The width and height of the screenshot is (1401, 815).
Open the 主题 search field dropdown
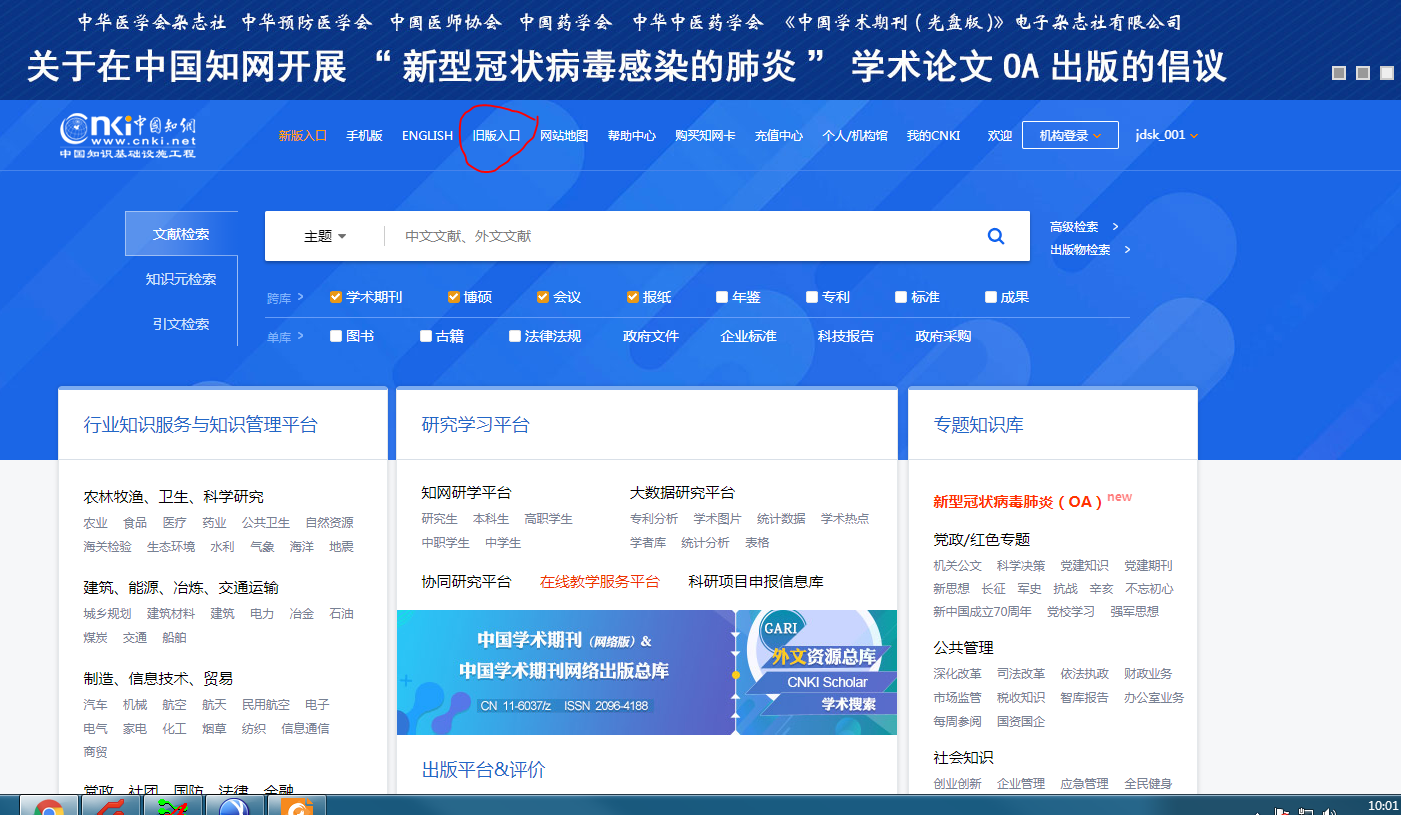point(325,236)
